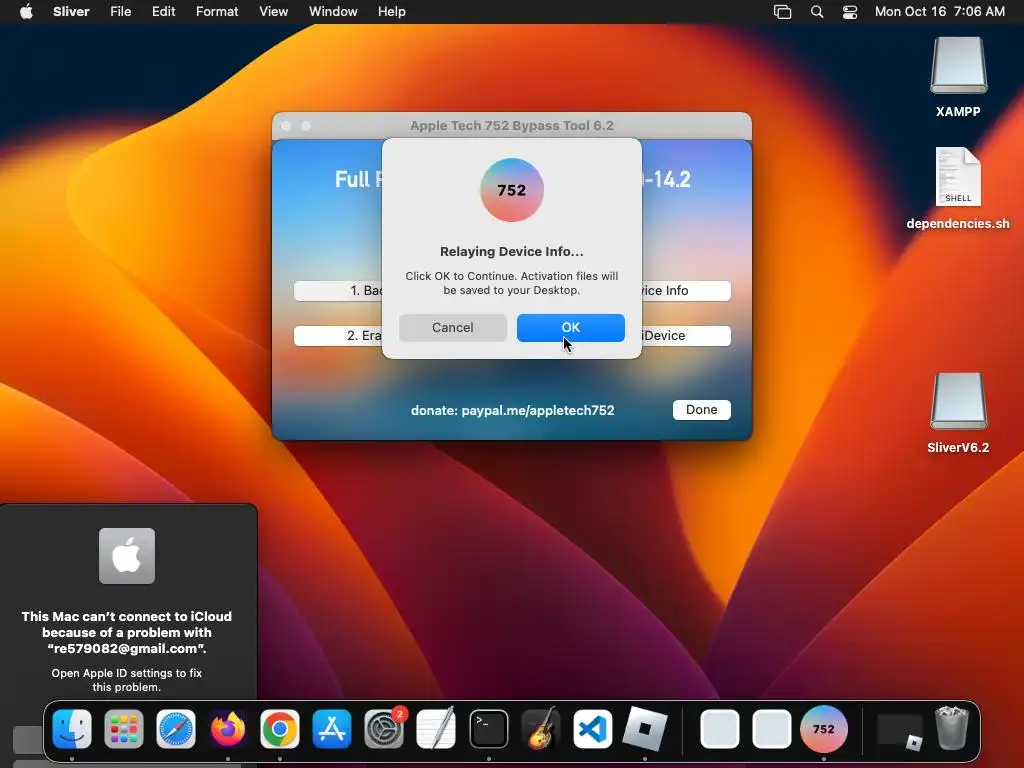Open Finder from the Dock
Image resolution: width=1024 pixels, height=768 pixels.
tap(72, 728)
